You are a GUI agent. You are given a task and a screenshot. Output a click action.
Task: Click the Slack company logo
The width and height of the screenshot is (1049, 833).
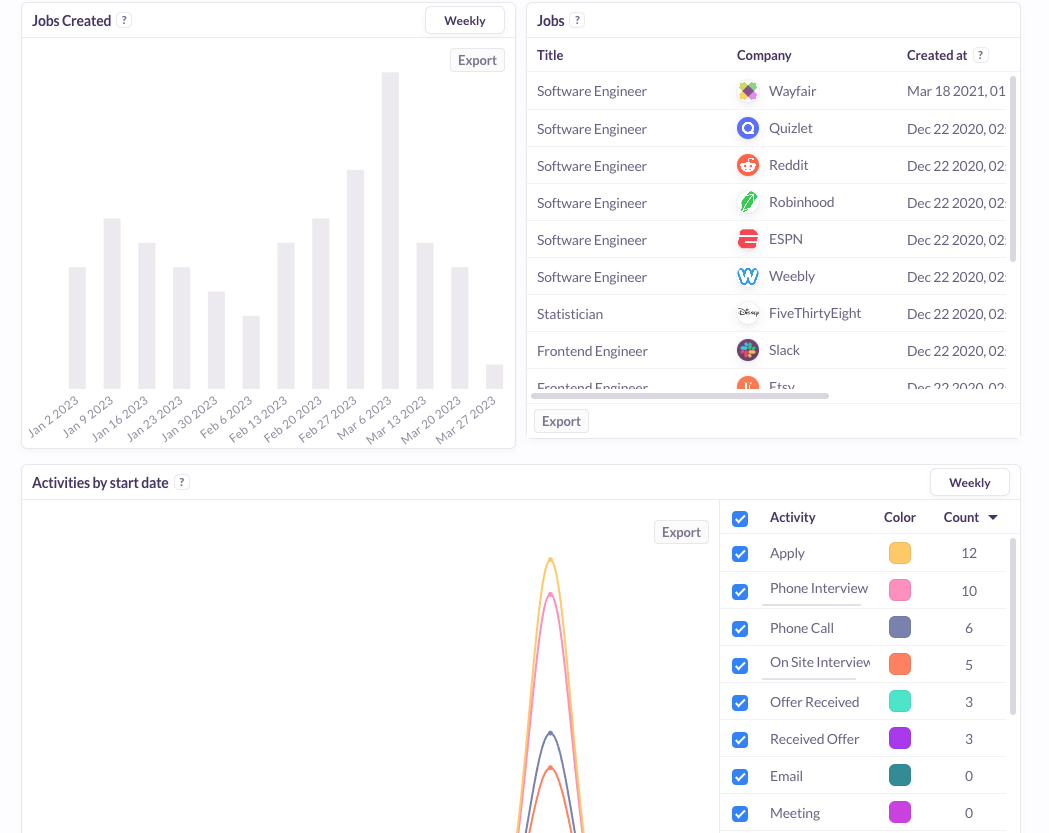click(x=748, y=350)
